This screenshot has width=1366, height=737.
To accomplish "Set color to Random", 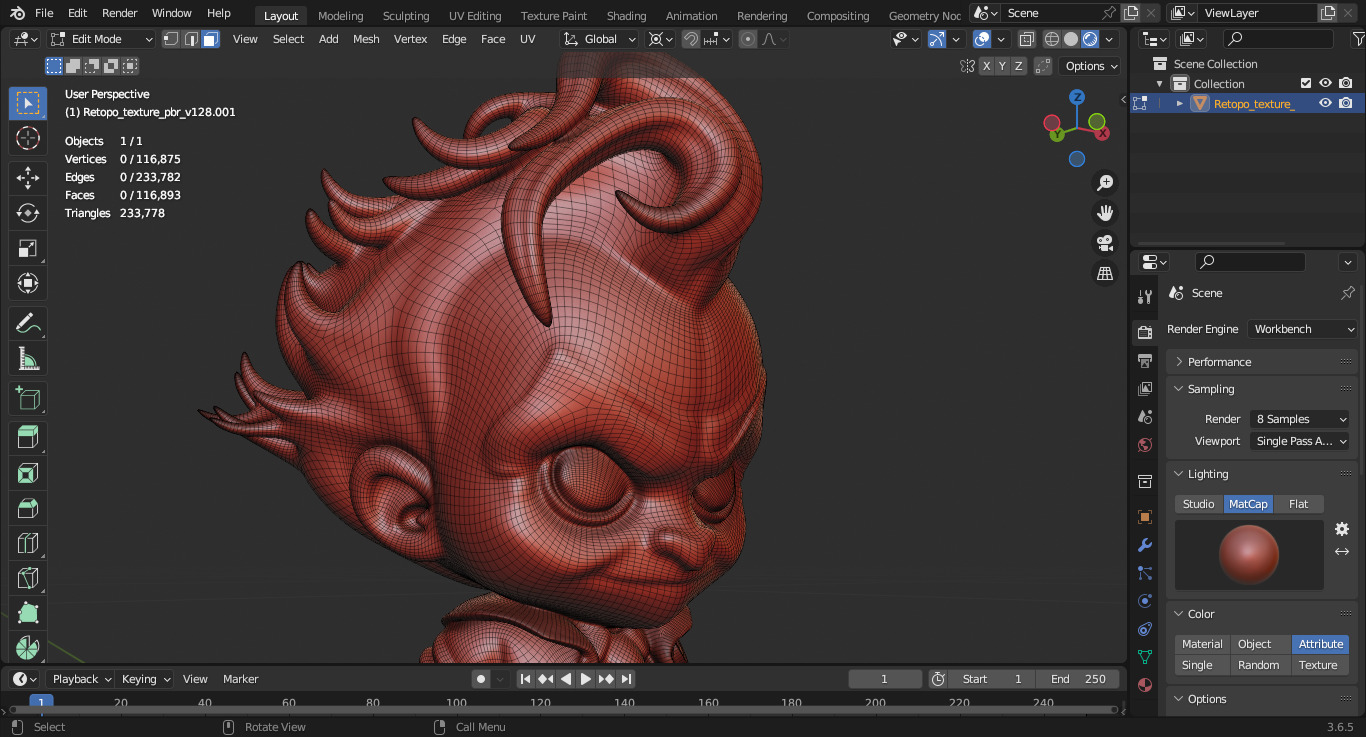I will click(1259, 665).
